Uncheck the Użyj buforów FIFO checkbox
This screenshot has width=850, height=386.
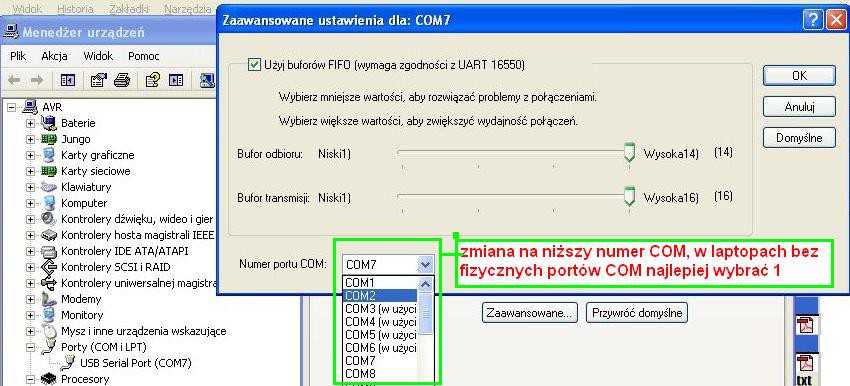coord(254,65)
